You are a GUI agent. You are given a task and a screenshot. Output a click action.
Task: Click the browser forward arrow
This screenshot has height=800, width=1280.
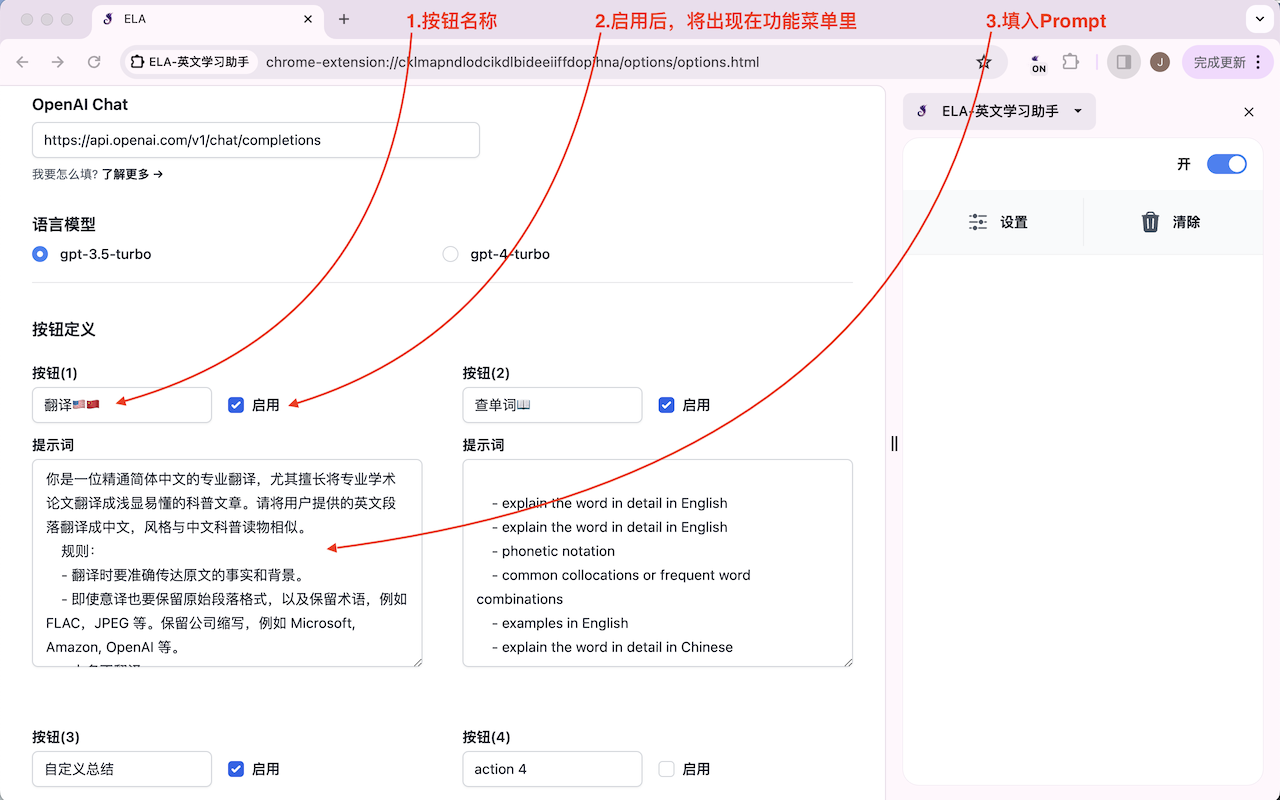58,62
